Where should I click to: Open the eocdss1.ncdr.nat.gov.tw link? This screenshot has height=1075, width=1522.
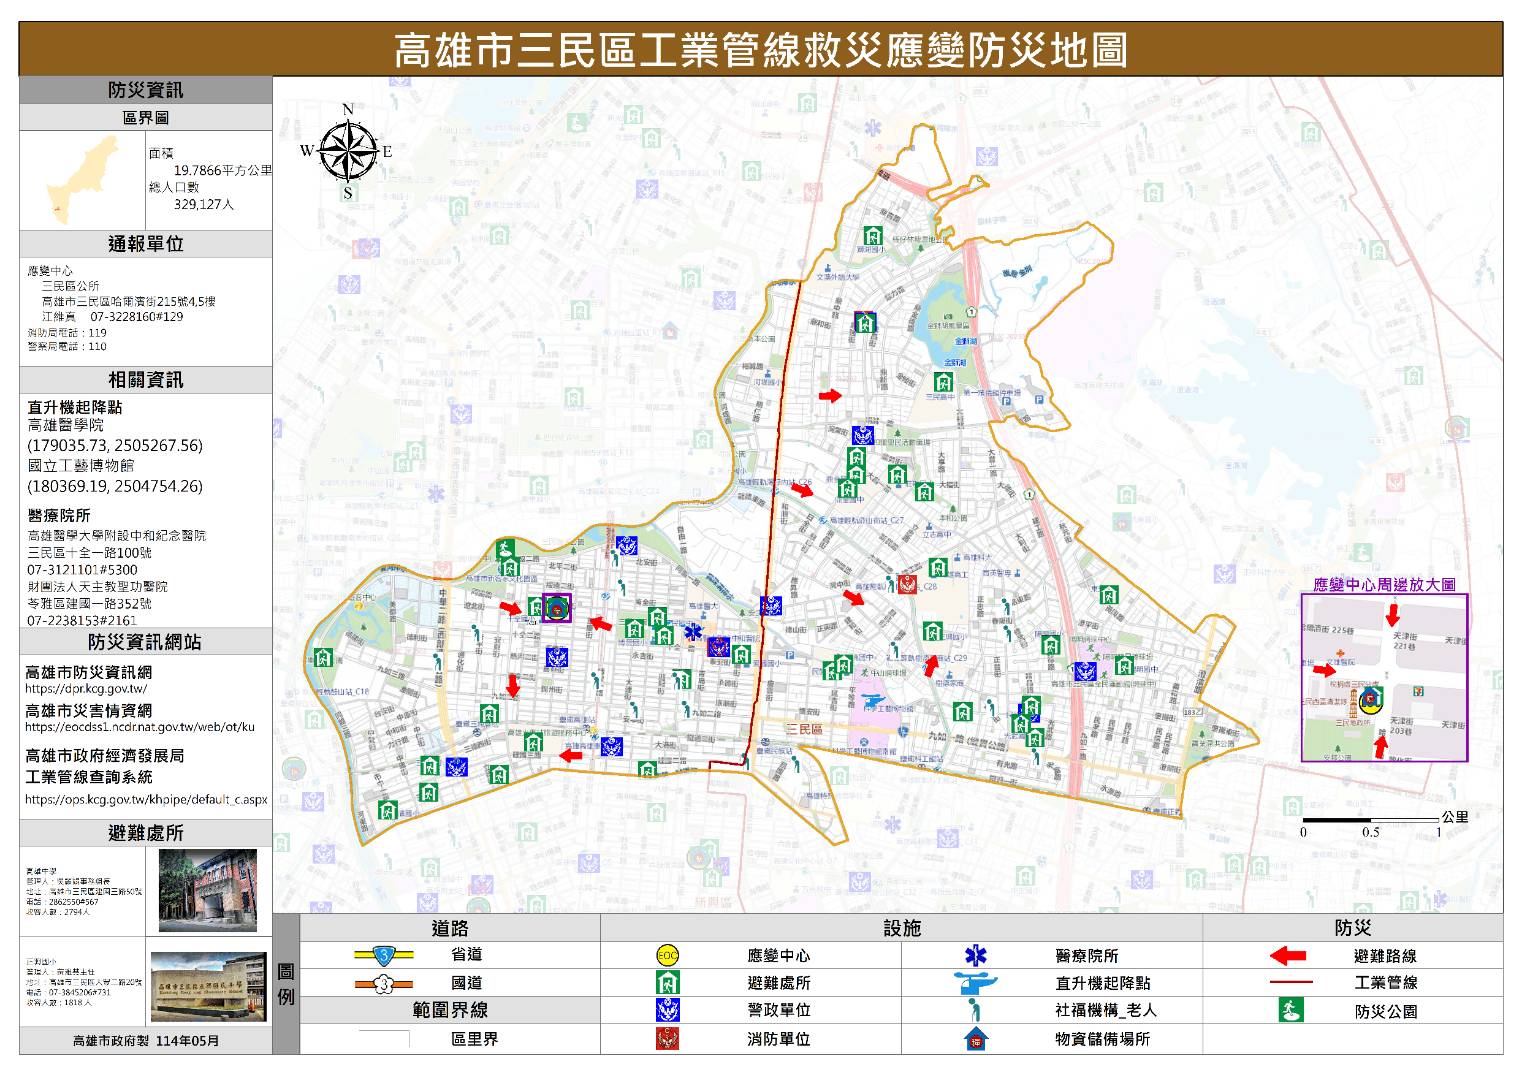(x=140, y=727)
